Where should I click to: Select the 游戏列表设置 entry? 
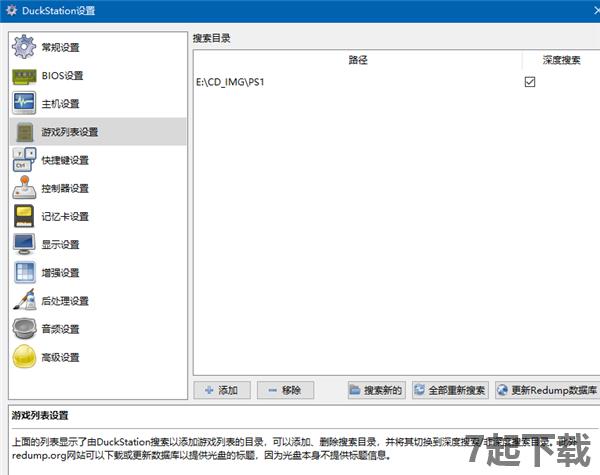click(98, 132)
